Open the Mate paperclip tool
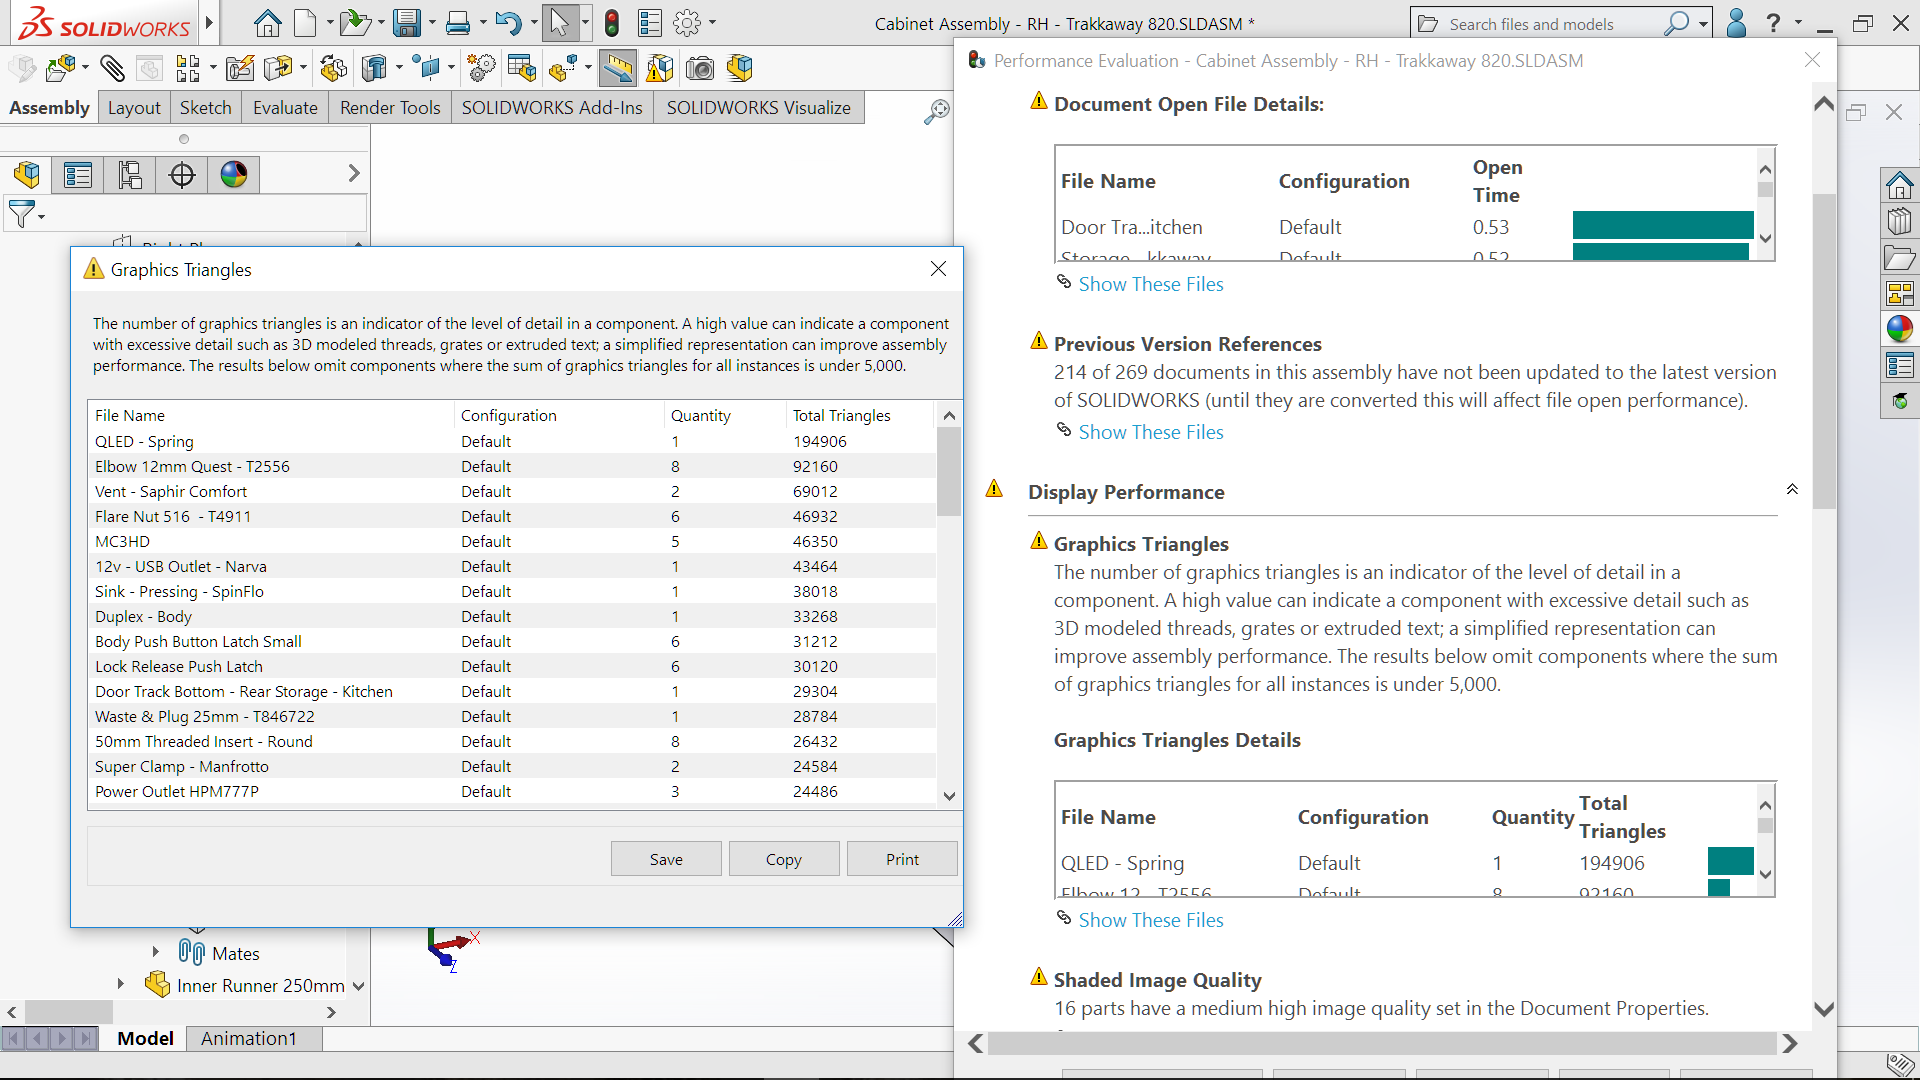This screenshot has height=1080, width=1920. [x=112, y=68]
